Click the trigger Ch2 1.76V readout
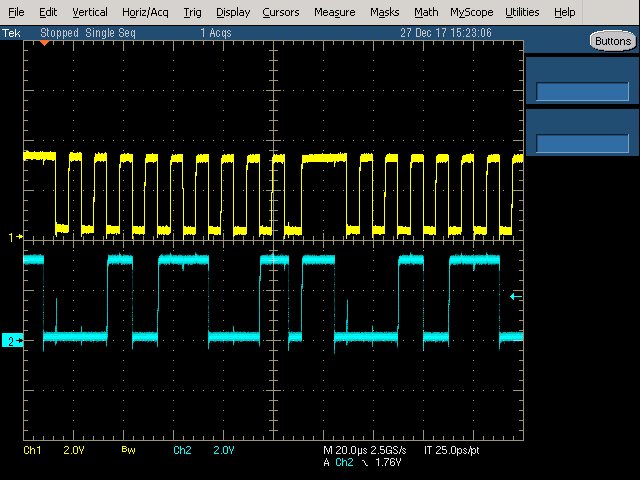640x480 pixels. pos(362,462)
